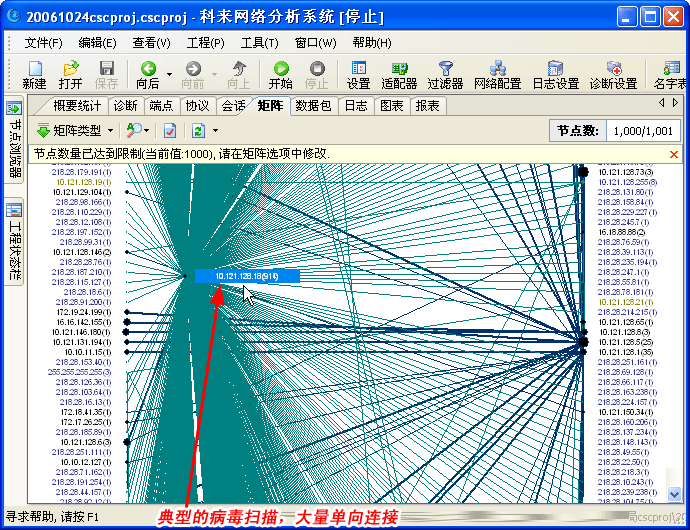Select the highlighted node 10.121.128.18
Viewport: 690px width, 530px height.
tap(246, 276)
